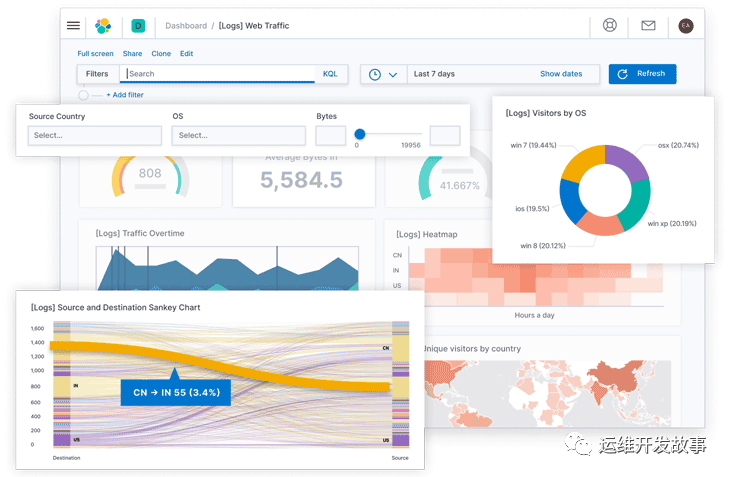Click the 808 gauge value
Image resolution: width=730 pixels, height=477 pixels.
tap(150, 173)
